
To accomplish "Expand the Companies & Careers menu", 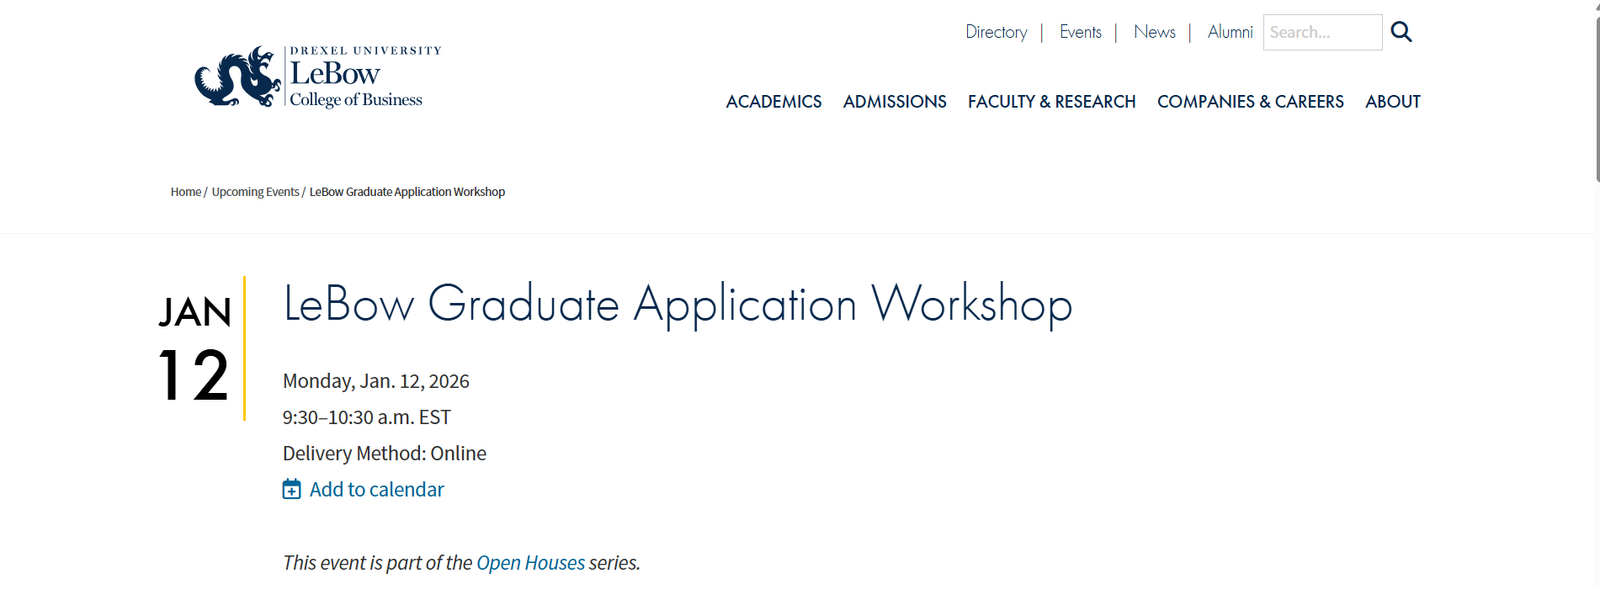I will (1250, 102).
